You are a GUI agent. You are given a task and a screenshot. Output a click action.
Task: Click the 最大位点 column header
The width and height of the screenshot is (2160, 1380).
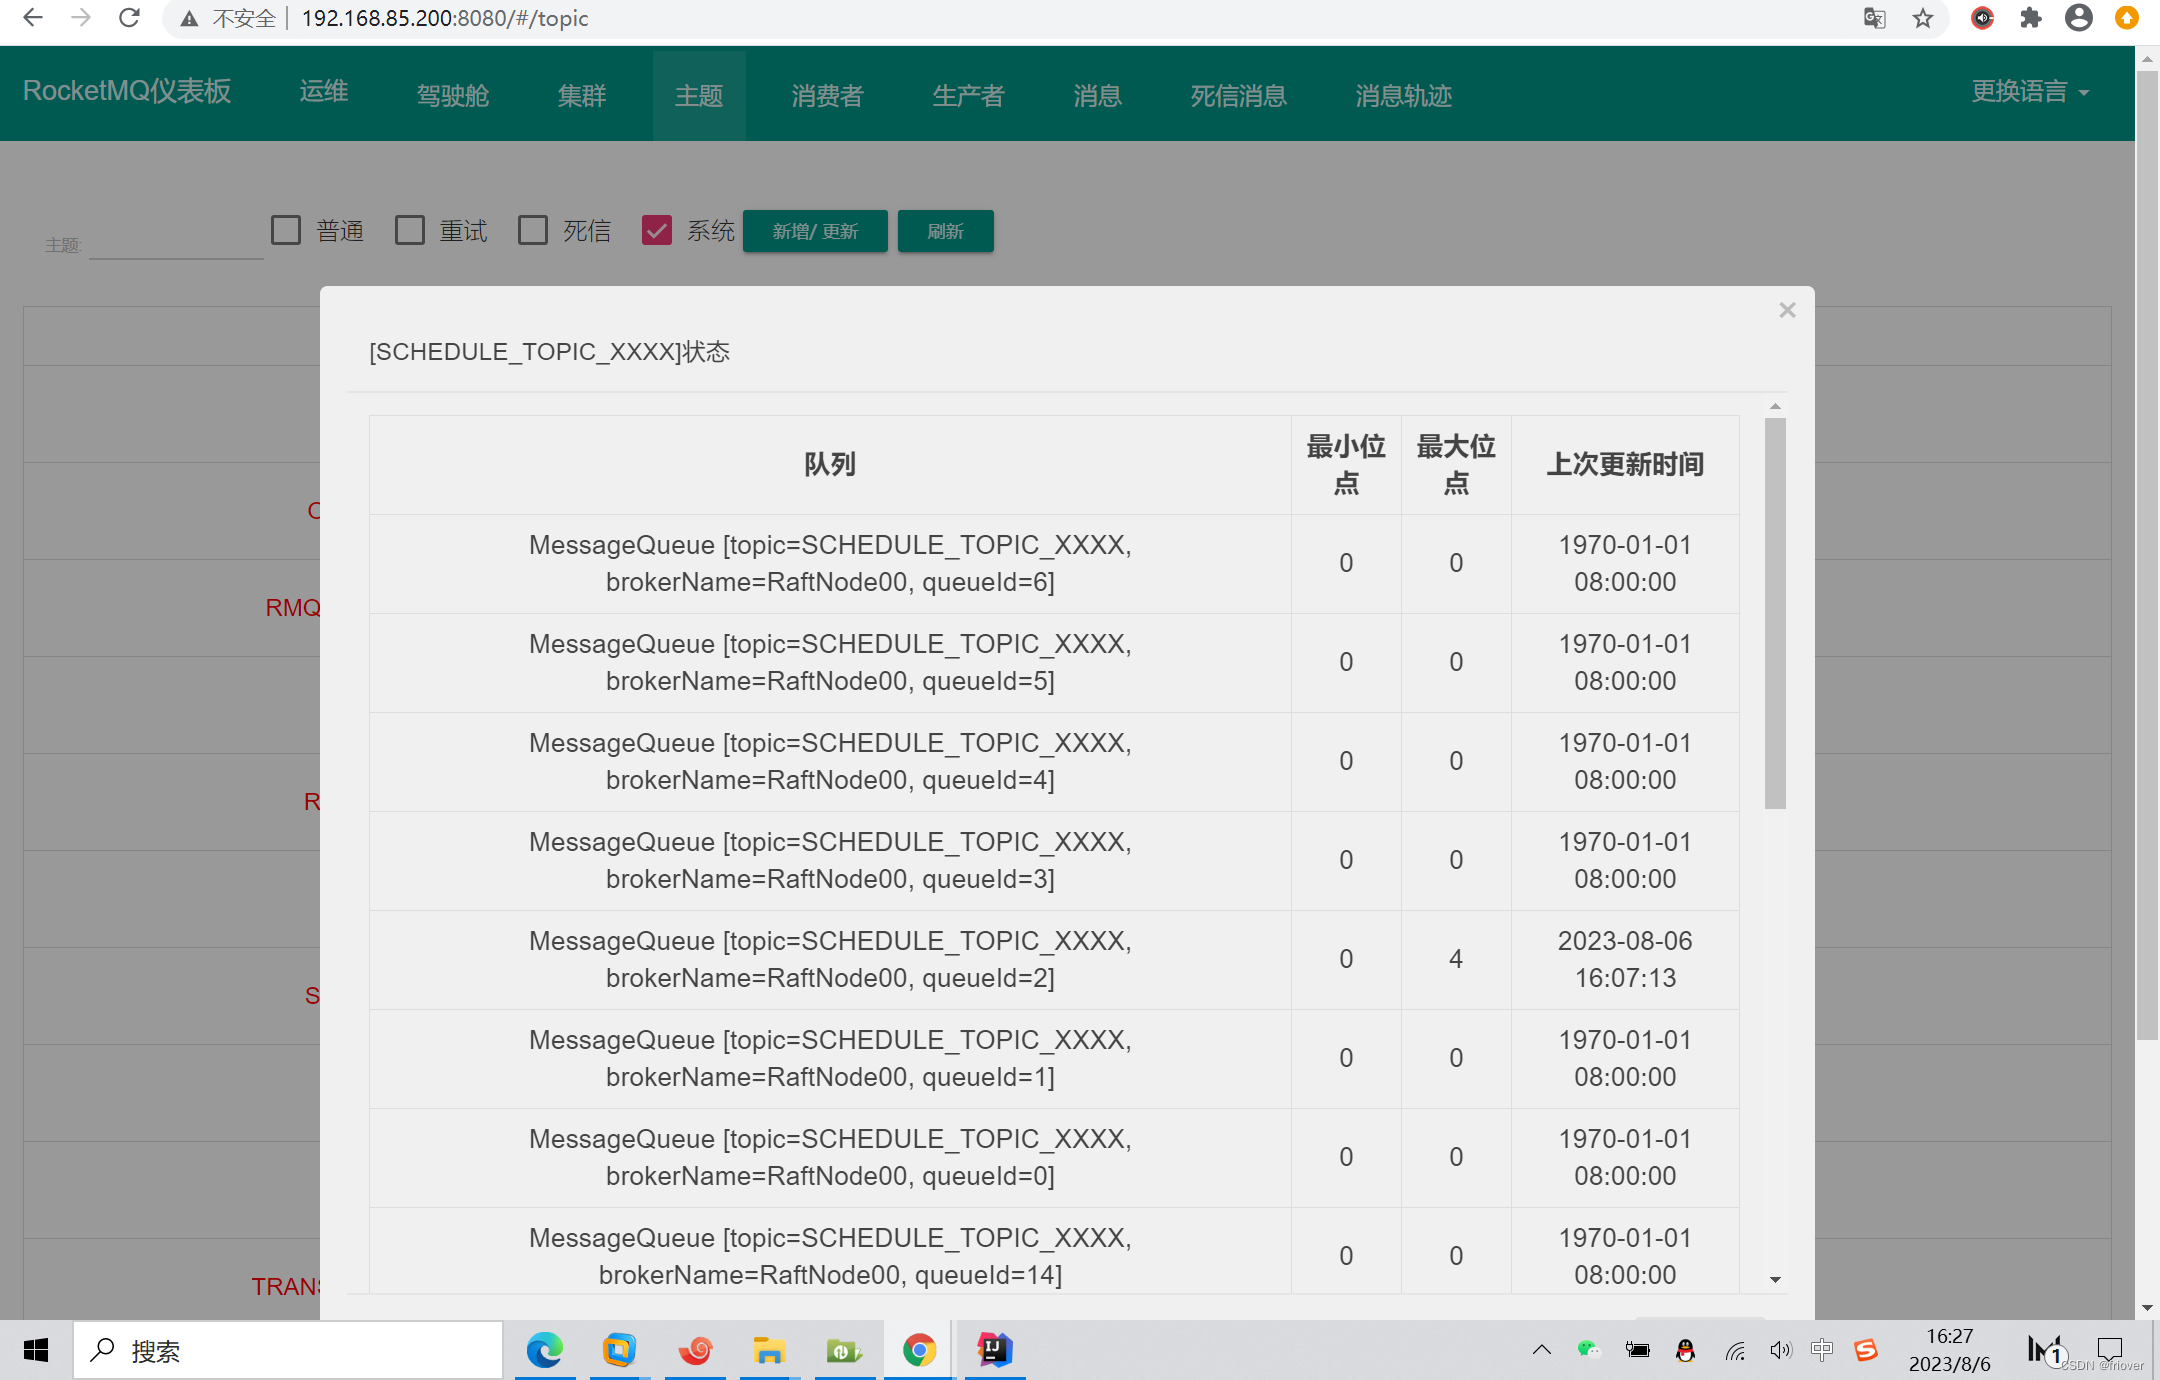coord(1456,464)
